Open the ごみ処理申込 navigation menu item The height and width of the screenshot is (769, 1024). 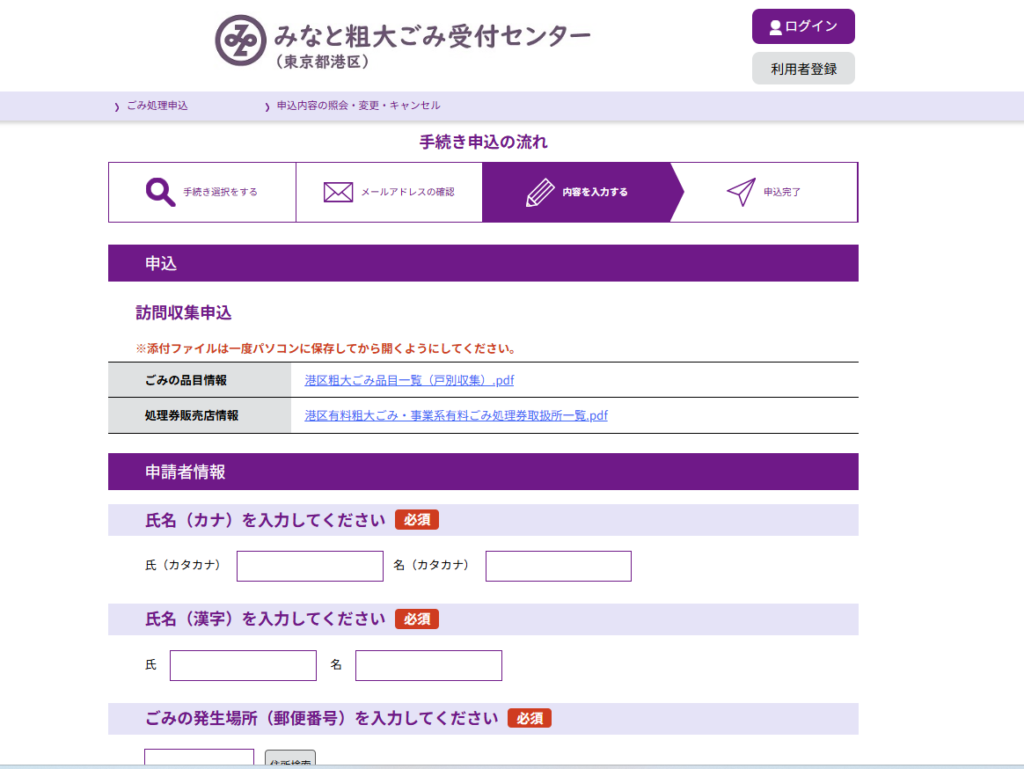(x=157, y=105)
